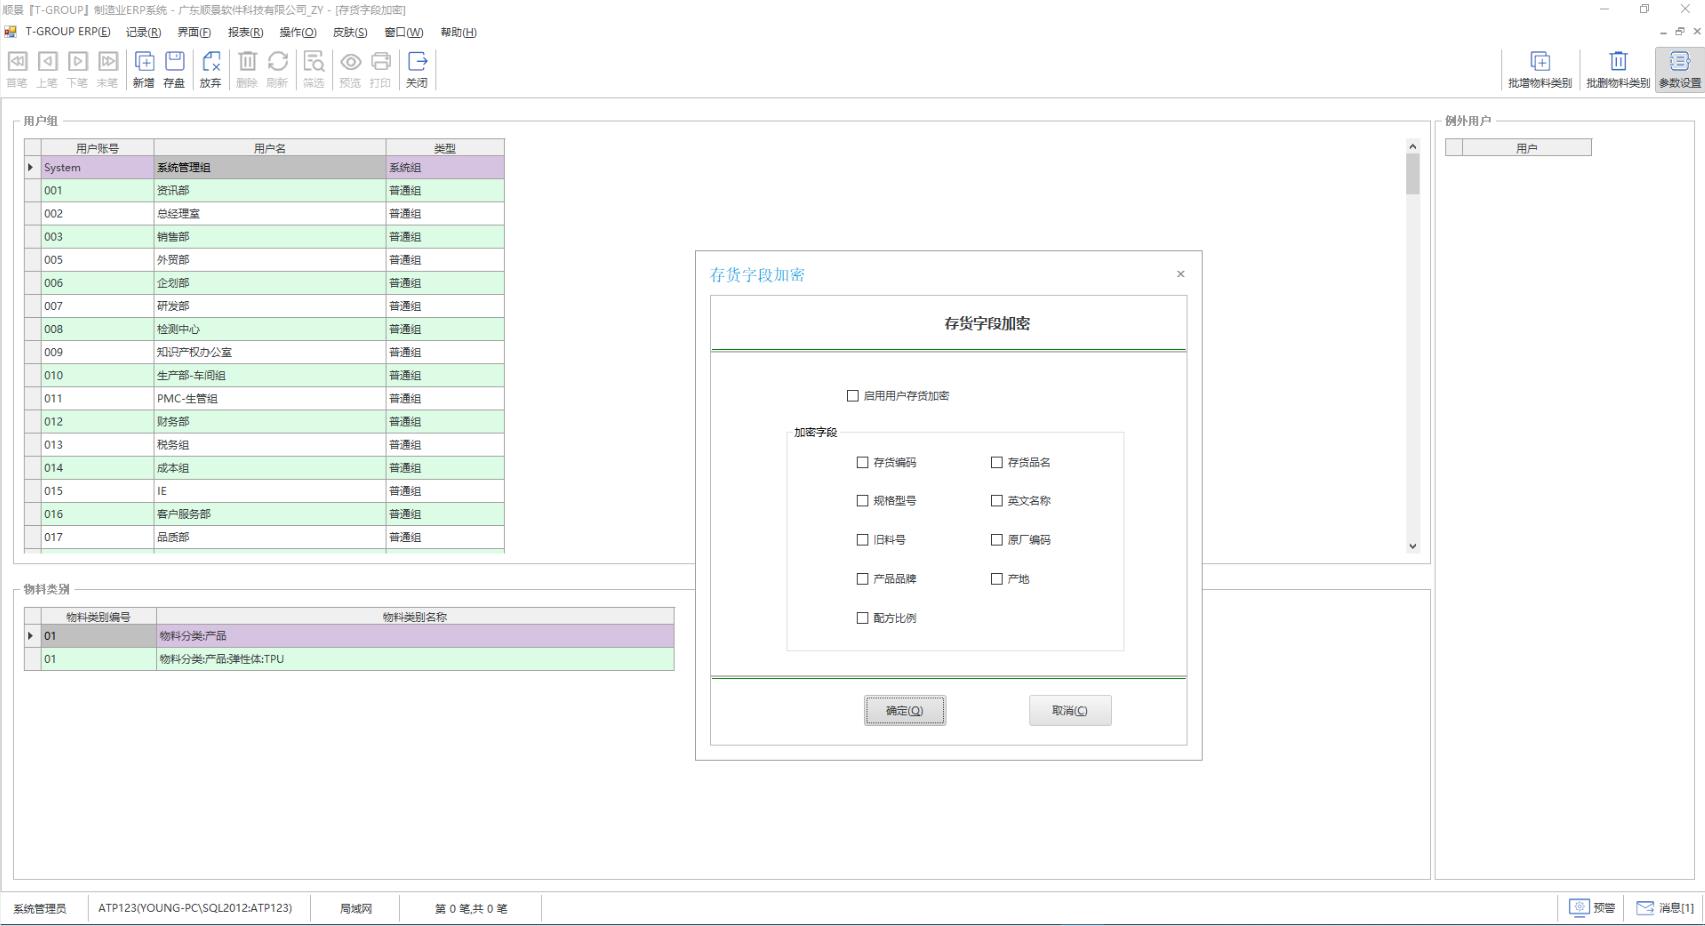This screenshot has height=926, width=1705.
Task: Open the 操作(O) menu
Action: pyautogui.click(x=297, y=32)
